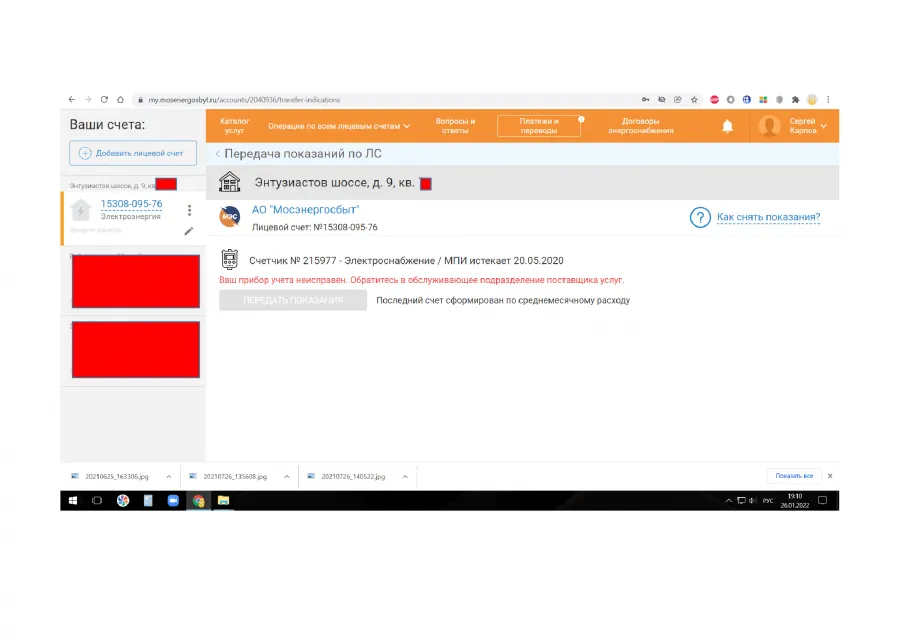Image resolution: width=900 pixels, height=636 pixels.
Task: Open Договоры энергоснабжения section
Action: (641, 126)
